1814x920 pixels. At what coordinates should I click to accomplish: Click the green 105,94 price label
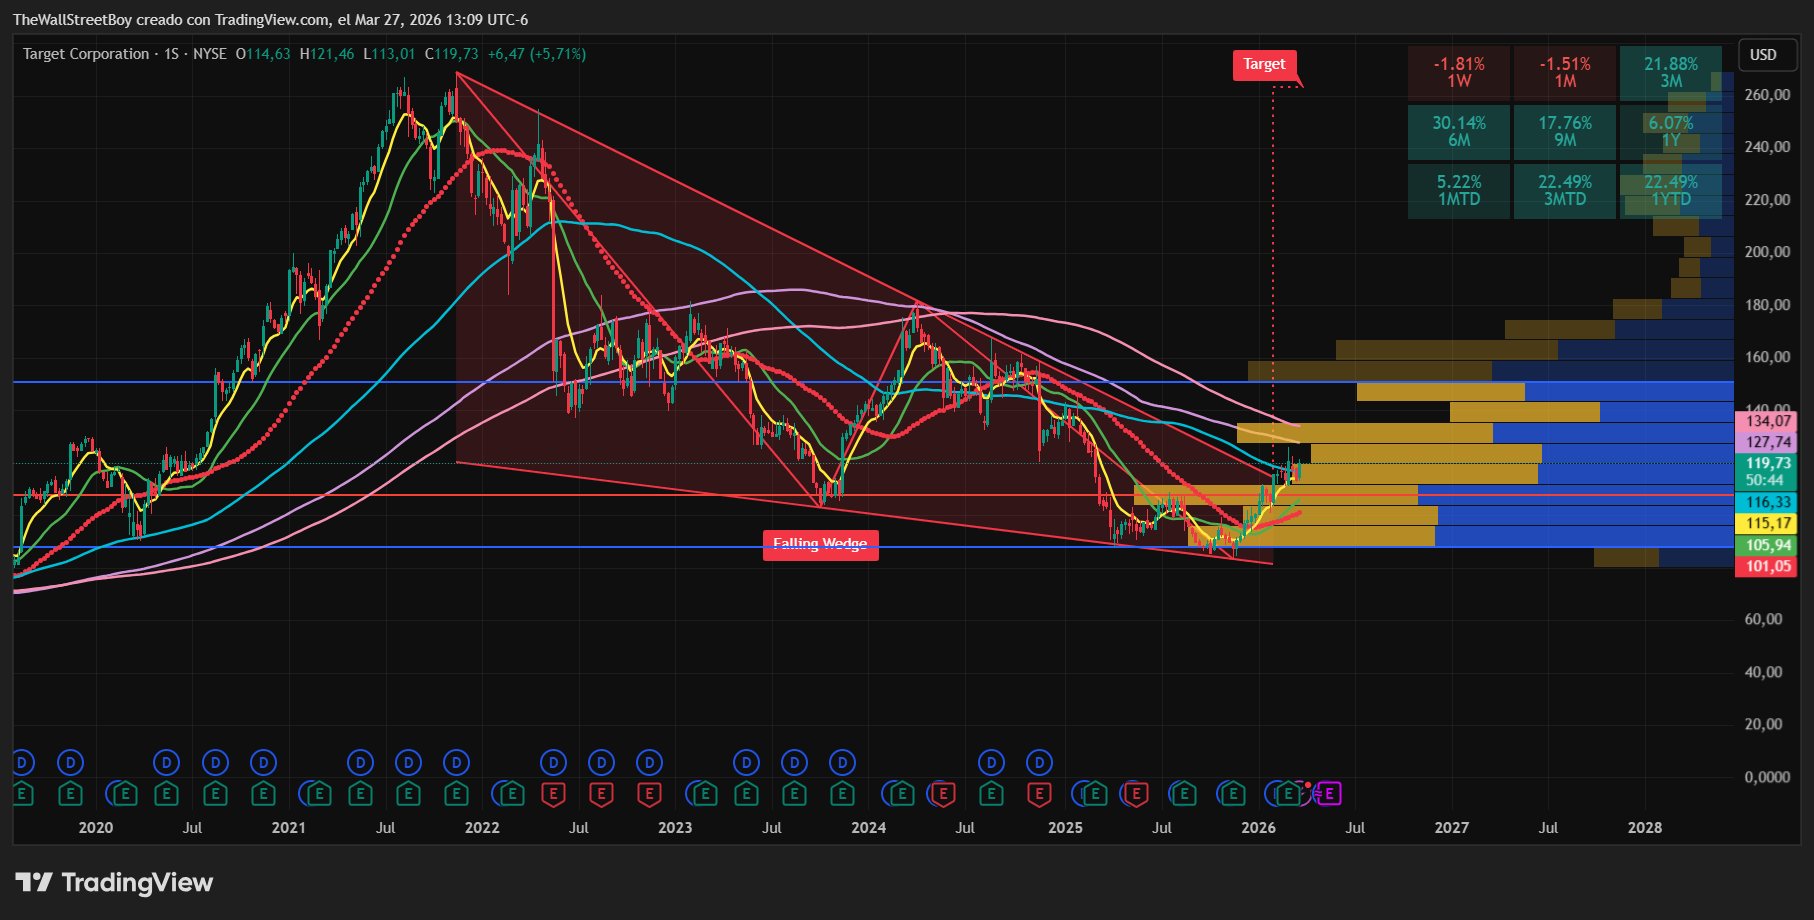(1768, 545)
